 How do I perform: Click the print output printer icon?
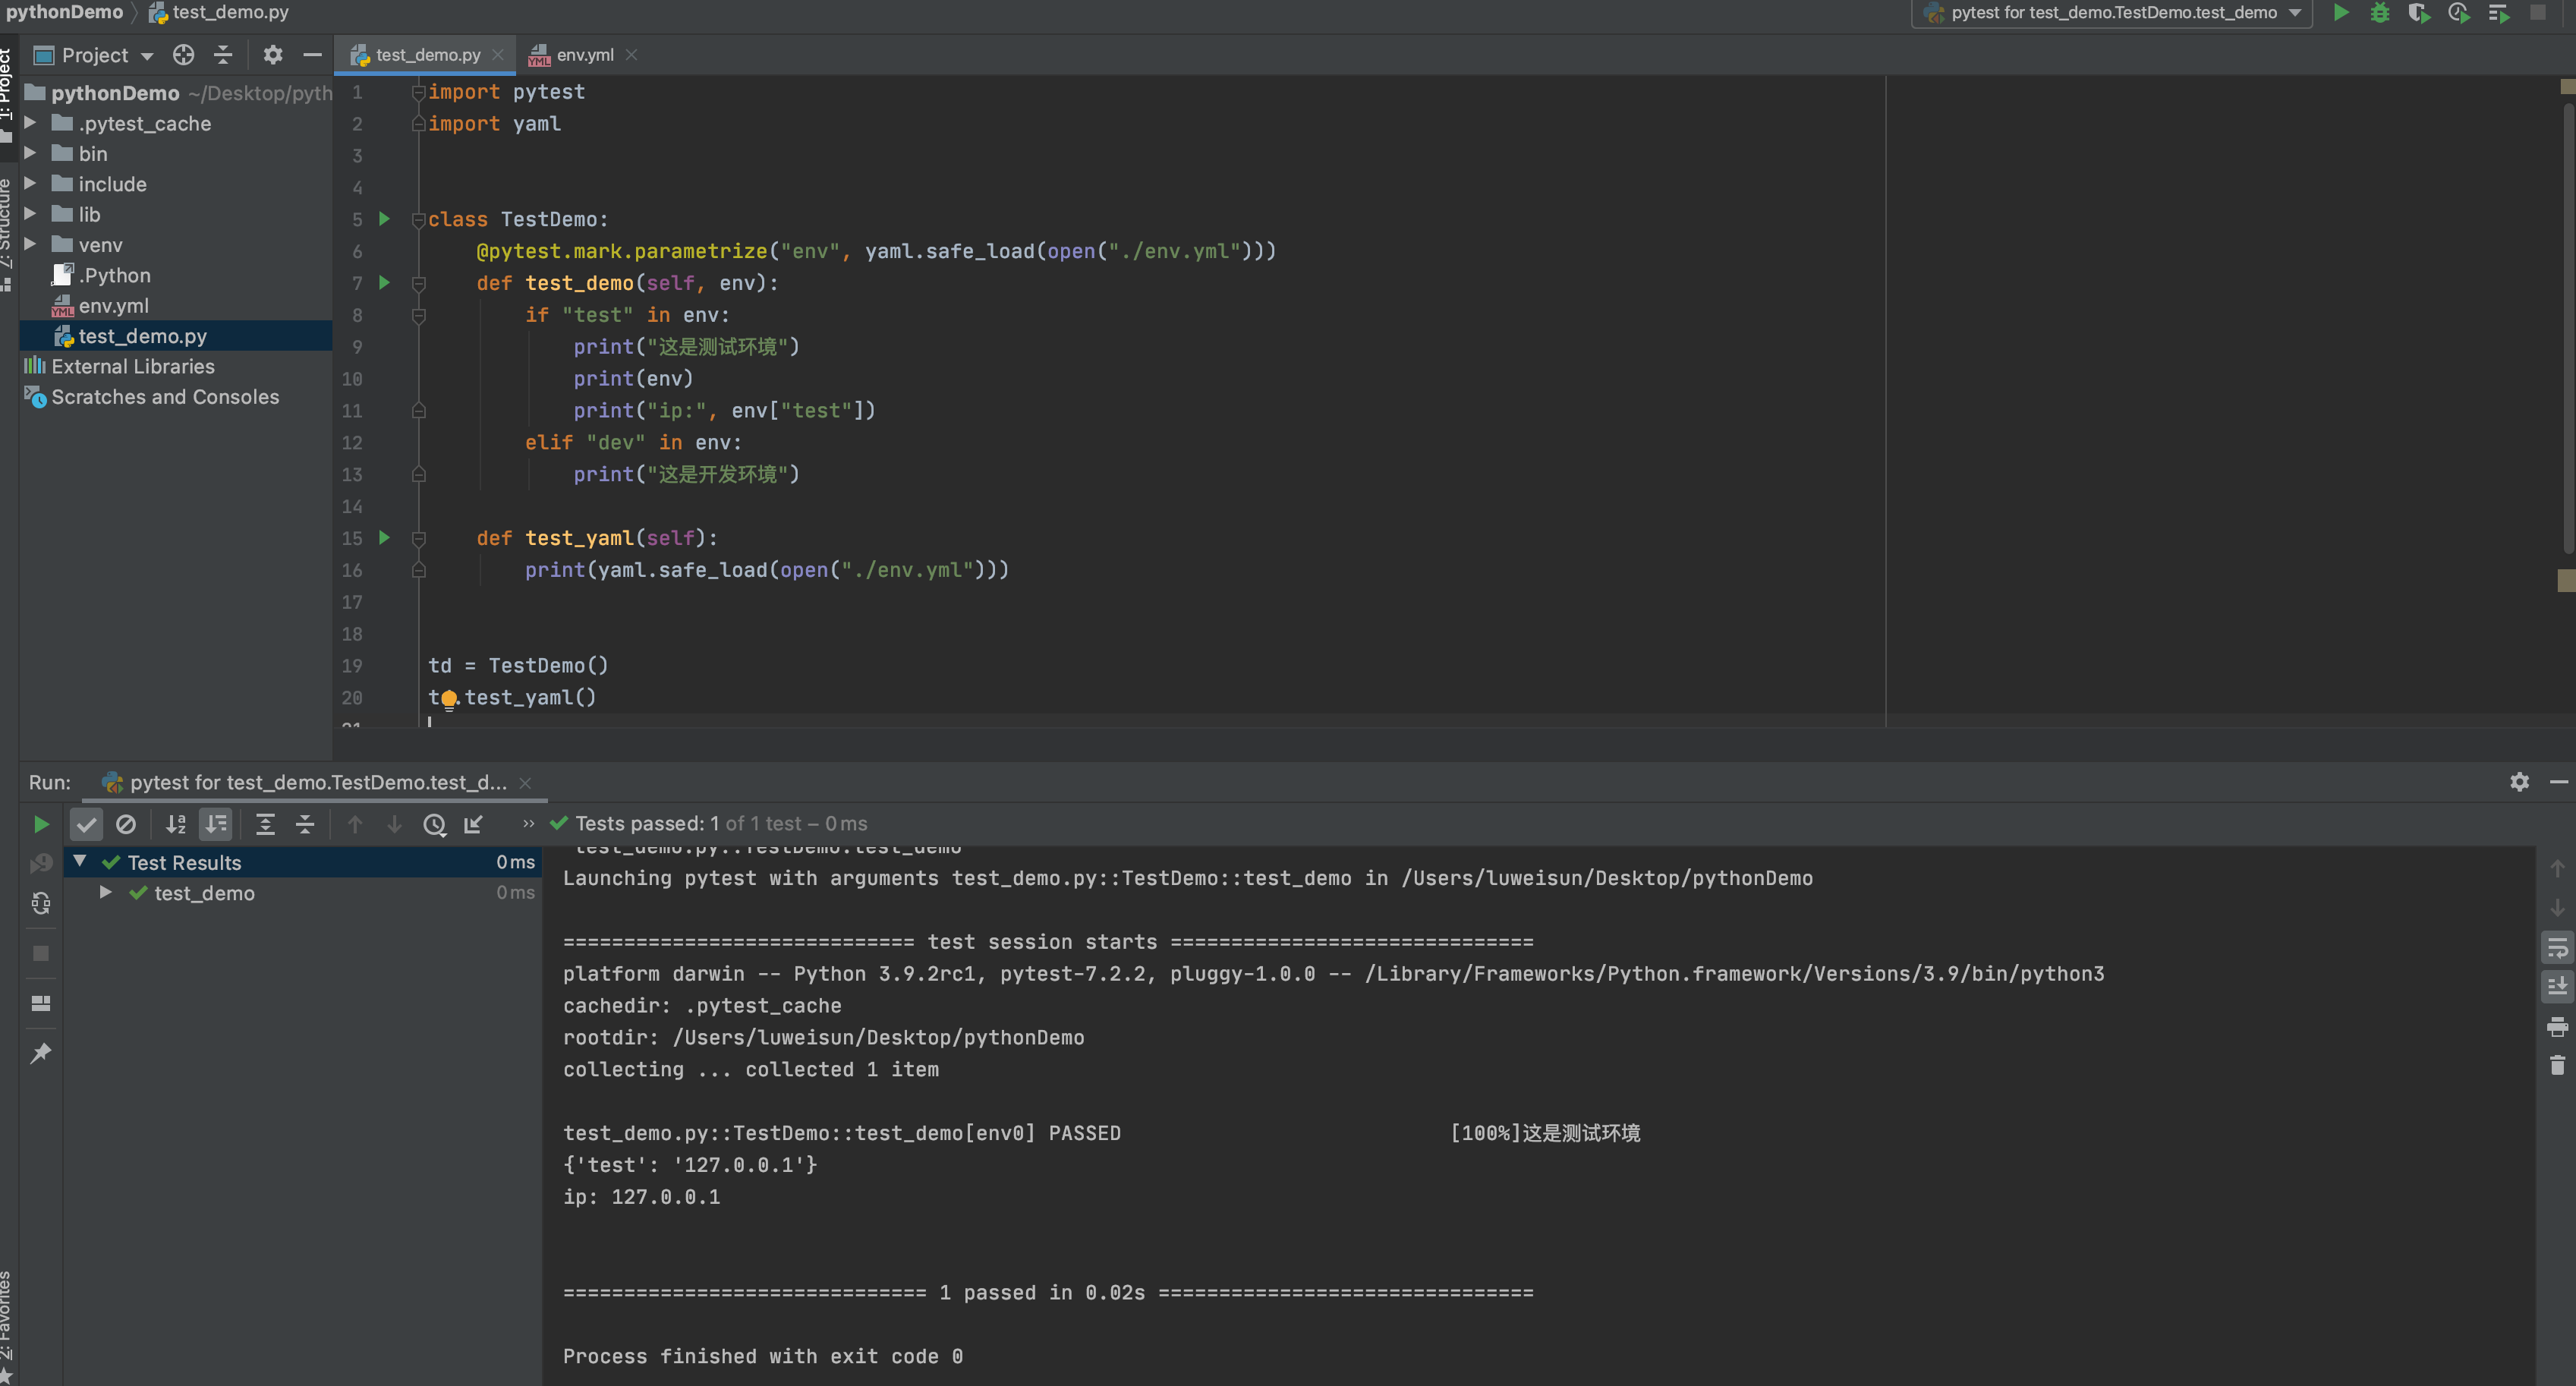pos(2557,1027)
